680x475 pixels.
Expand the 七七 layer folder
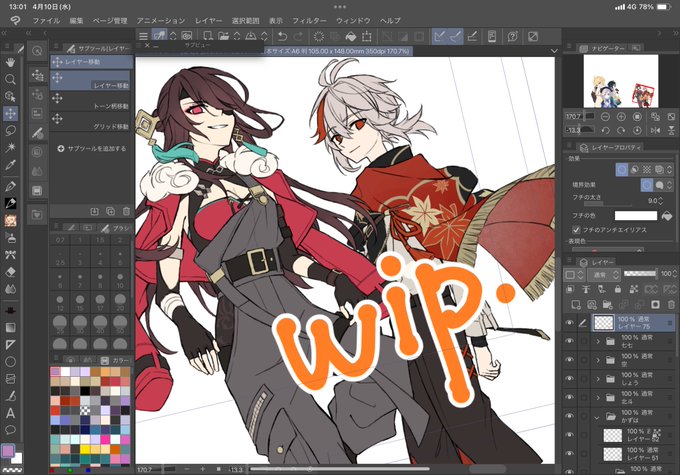click(x=598, y=341)
